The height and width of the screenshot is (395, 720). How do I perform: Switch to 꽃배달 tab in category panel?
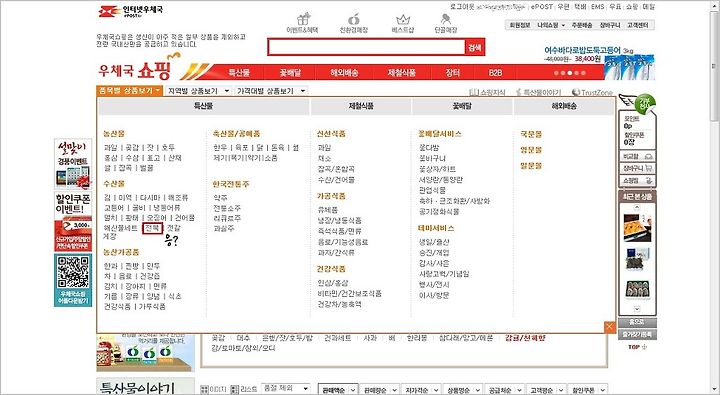click(462, 106)
